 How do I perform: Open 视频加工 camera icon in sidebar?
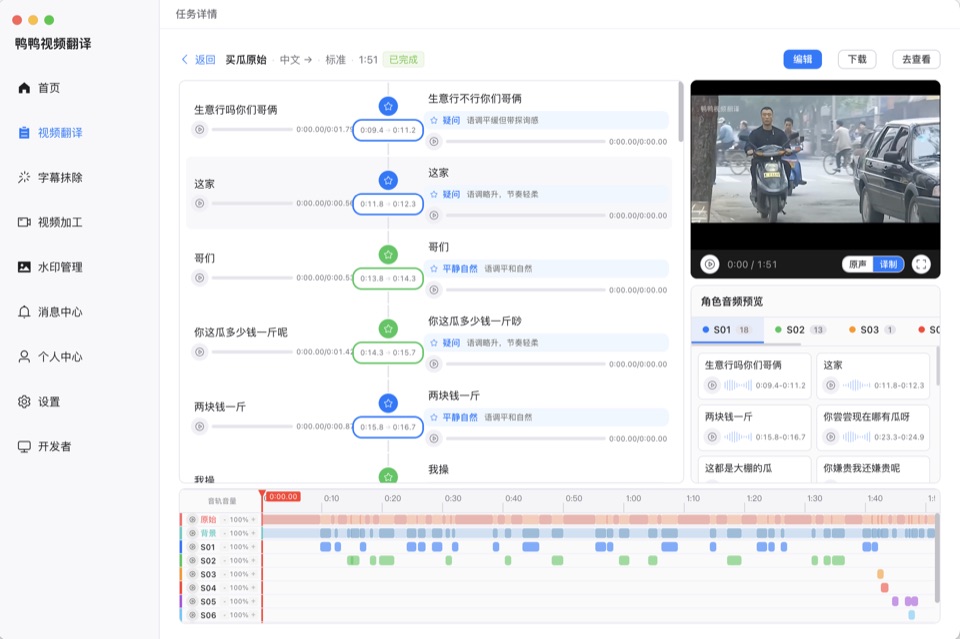pos(24,222)
